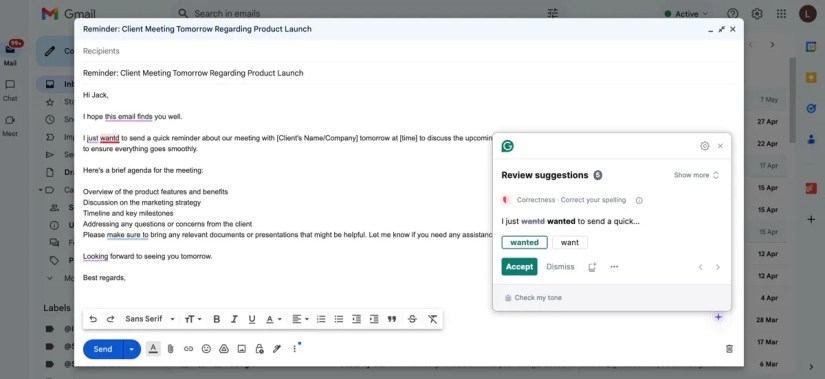This screenshot has width=825, height=379.
Task: Insert a bulleted list
Action: tap(339, 319)
